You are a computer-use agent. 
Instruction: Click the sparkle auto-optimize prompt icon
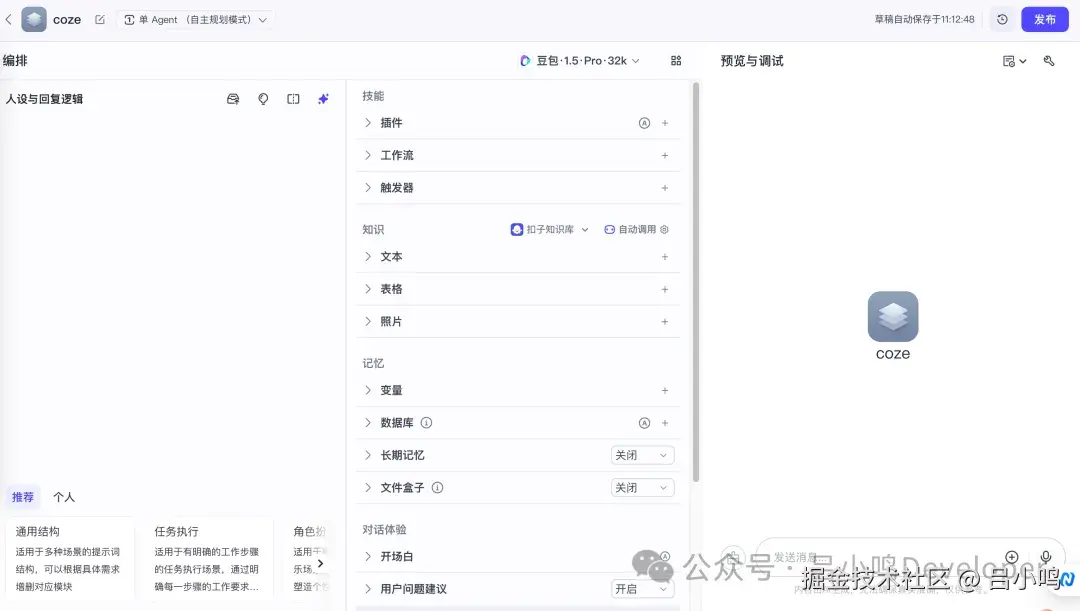coord(323,99)
